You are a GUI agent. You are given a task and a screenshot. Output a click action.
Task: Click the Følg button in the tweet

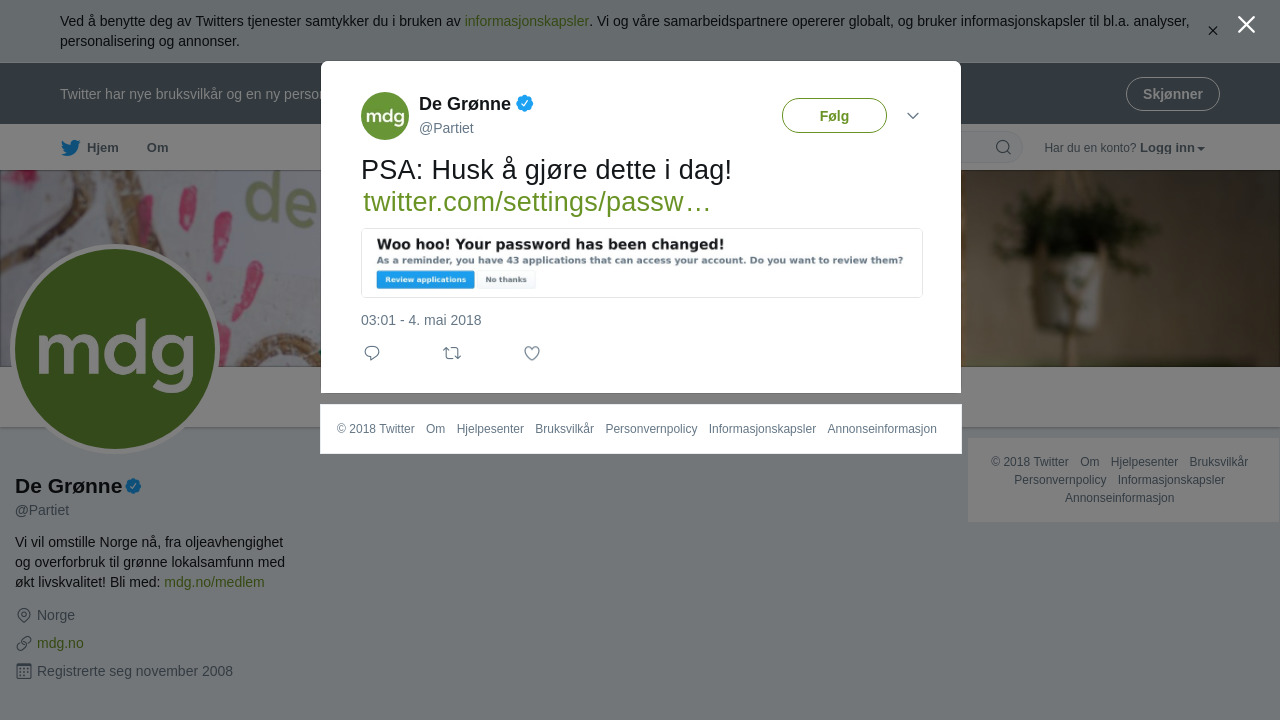click(834, 116)
